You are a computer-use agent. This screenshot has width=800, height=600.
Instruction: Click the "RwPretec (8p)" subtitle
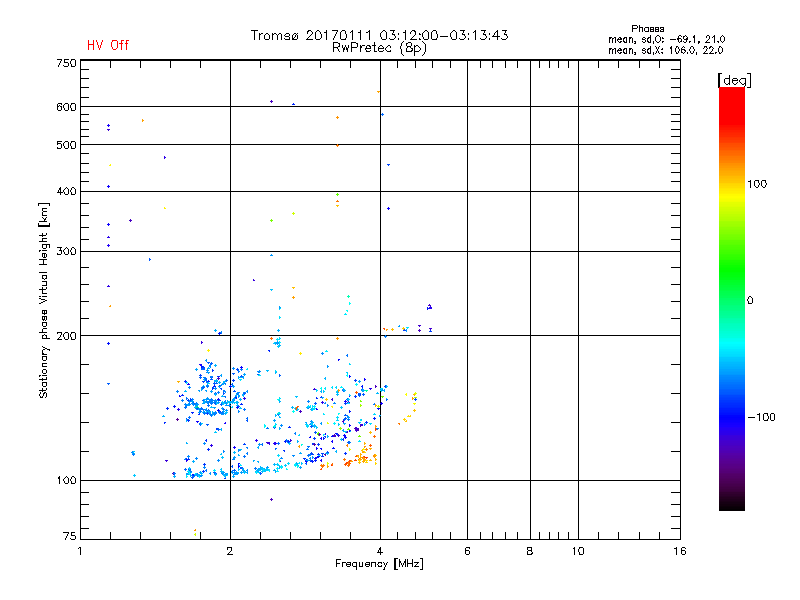coord(379,48)
